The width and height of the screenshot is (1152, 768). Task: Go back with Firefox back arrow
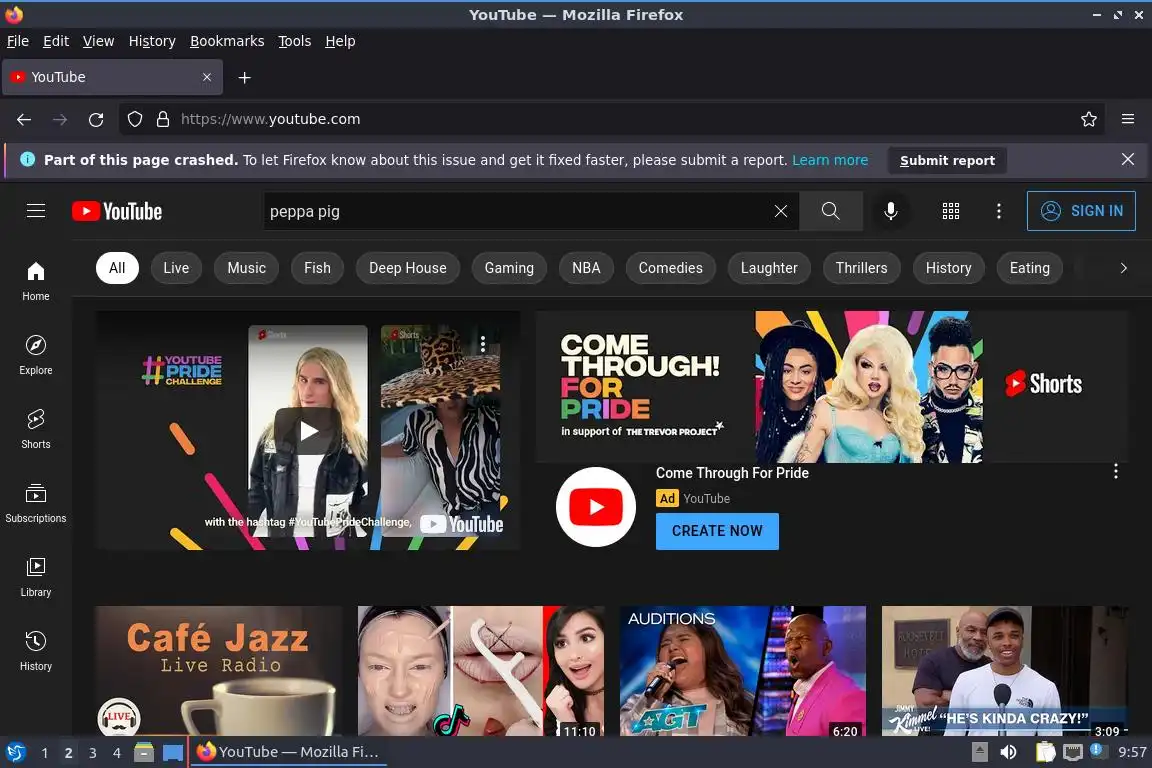pyautogui.click(x=24, y=119)
